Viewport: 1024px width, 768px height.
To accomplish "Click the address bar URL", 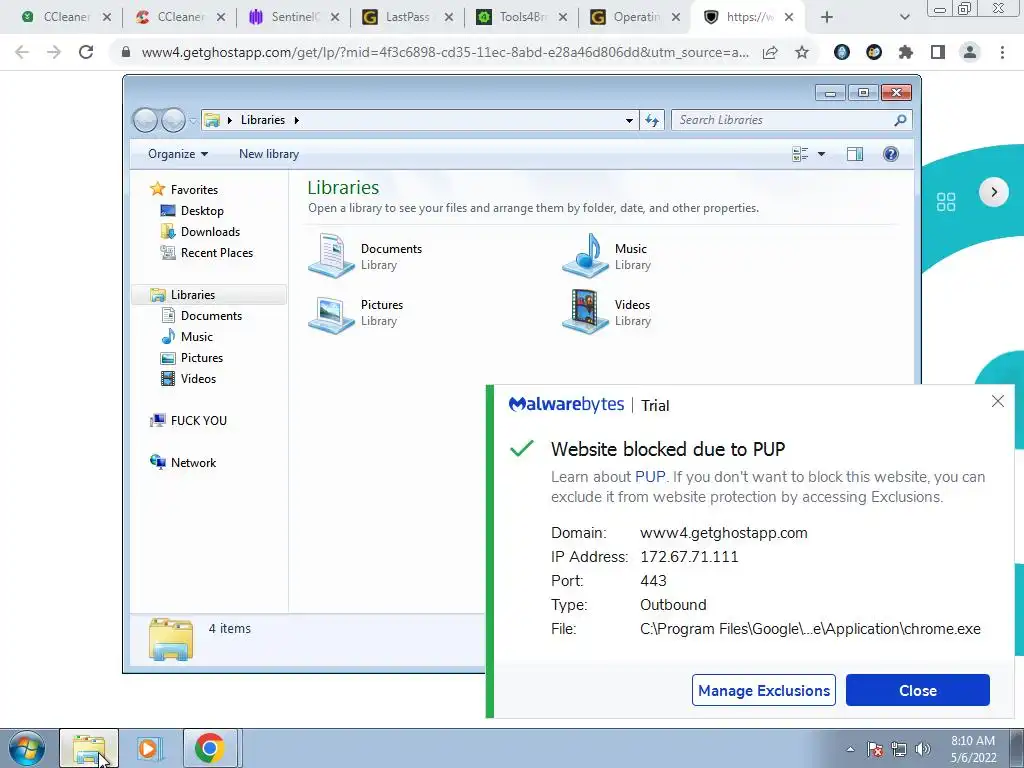I will (445, 52).
